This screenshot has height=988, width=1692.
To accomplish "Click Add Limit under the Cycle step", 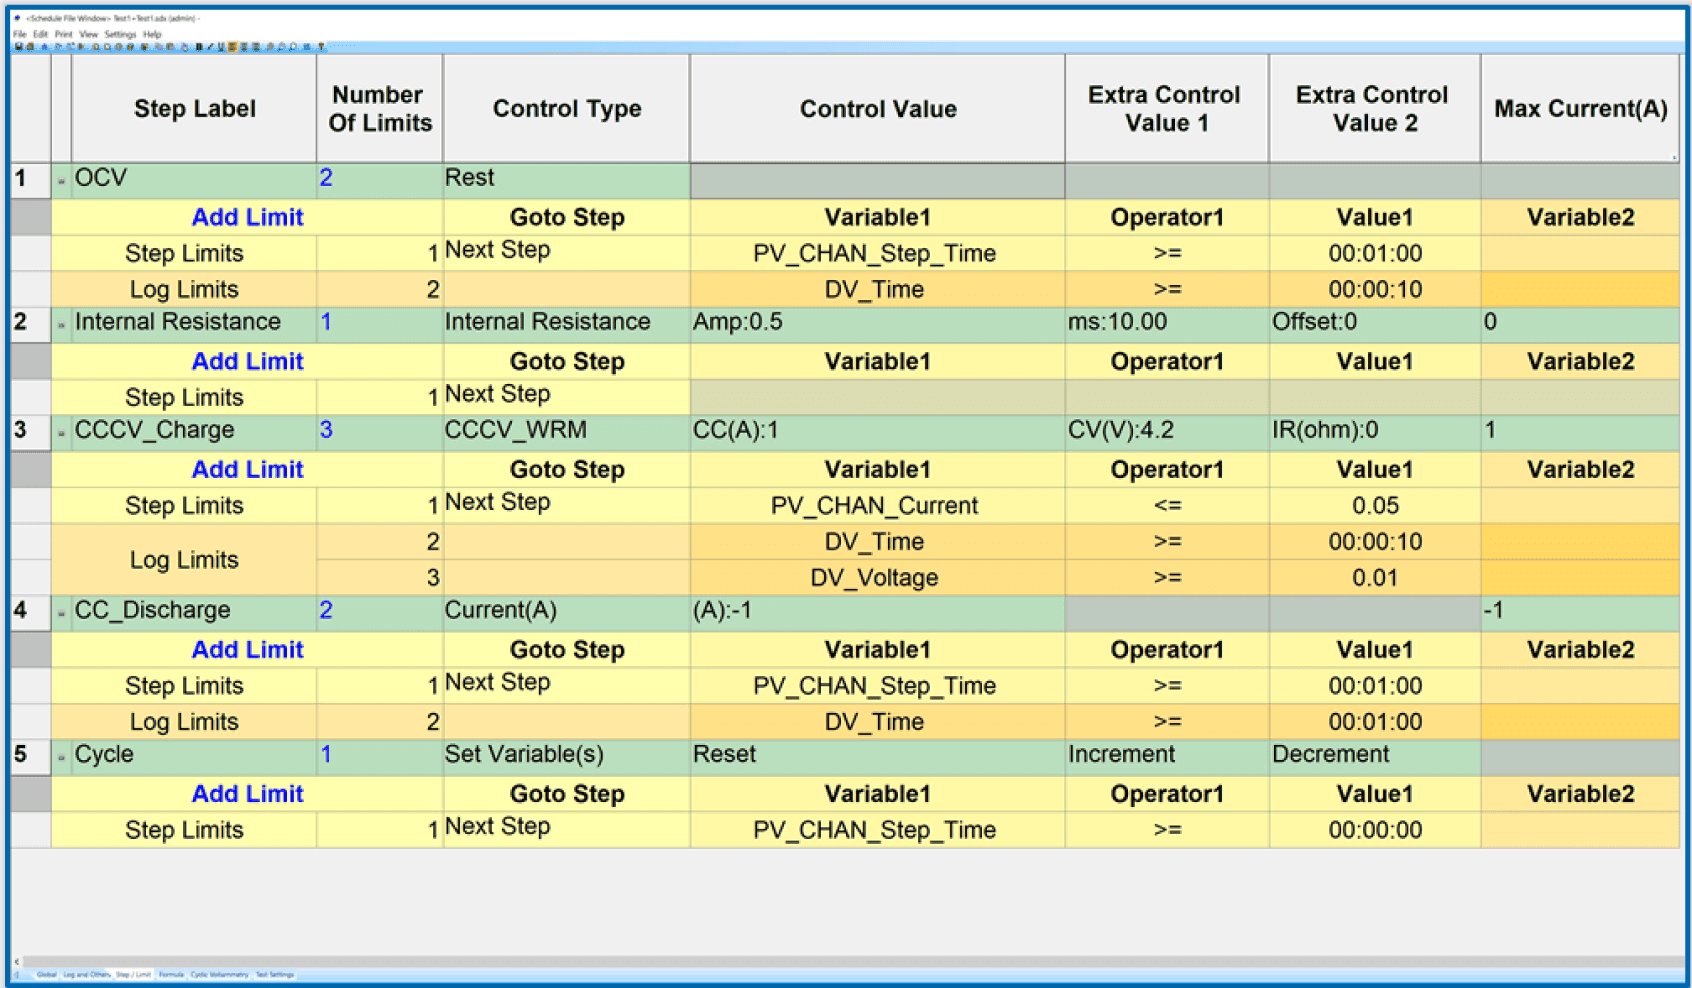I will (x=247, y=793).
